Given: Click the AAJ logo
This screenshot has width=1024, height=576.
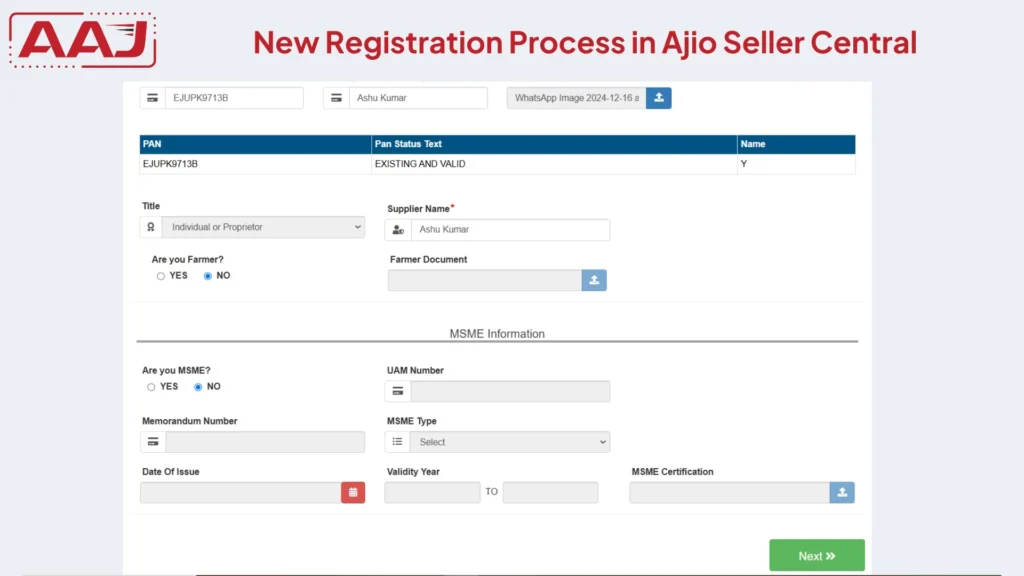Looking at the screenshot, I should click(x=81, y=38).
